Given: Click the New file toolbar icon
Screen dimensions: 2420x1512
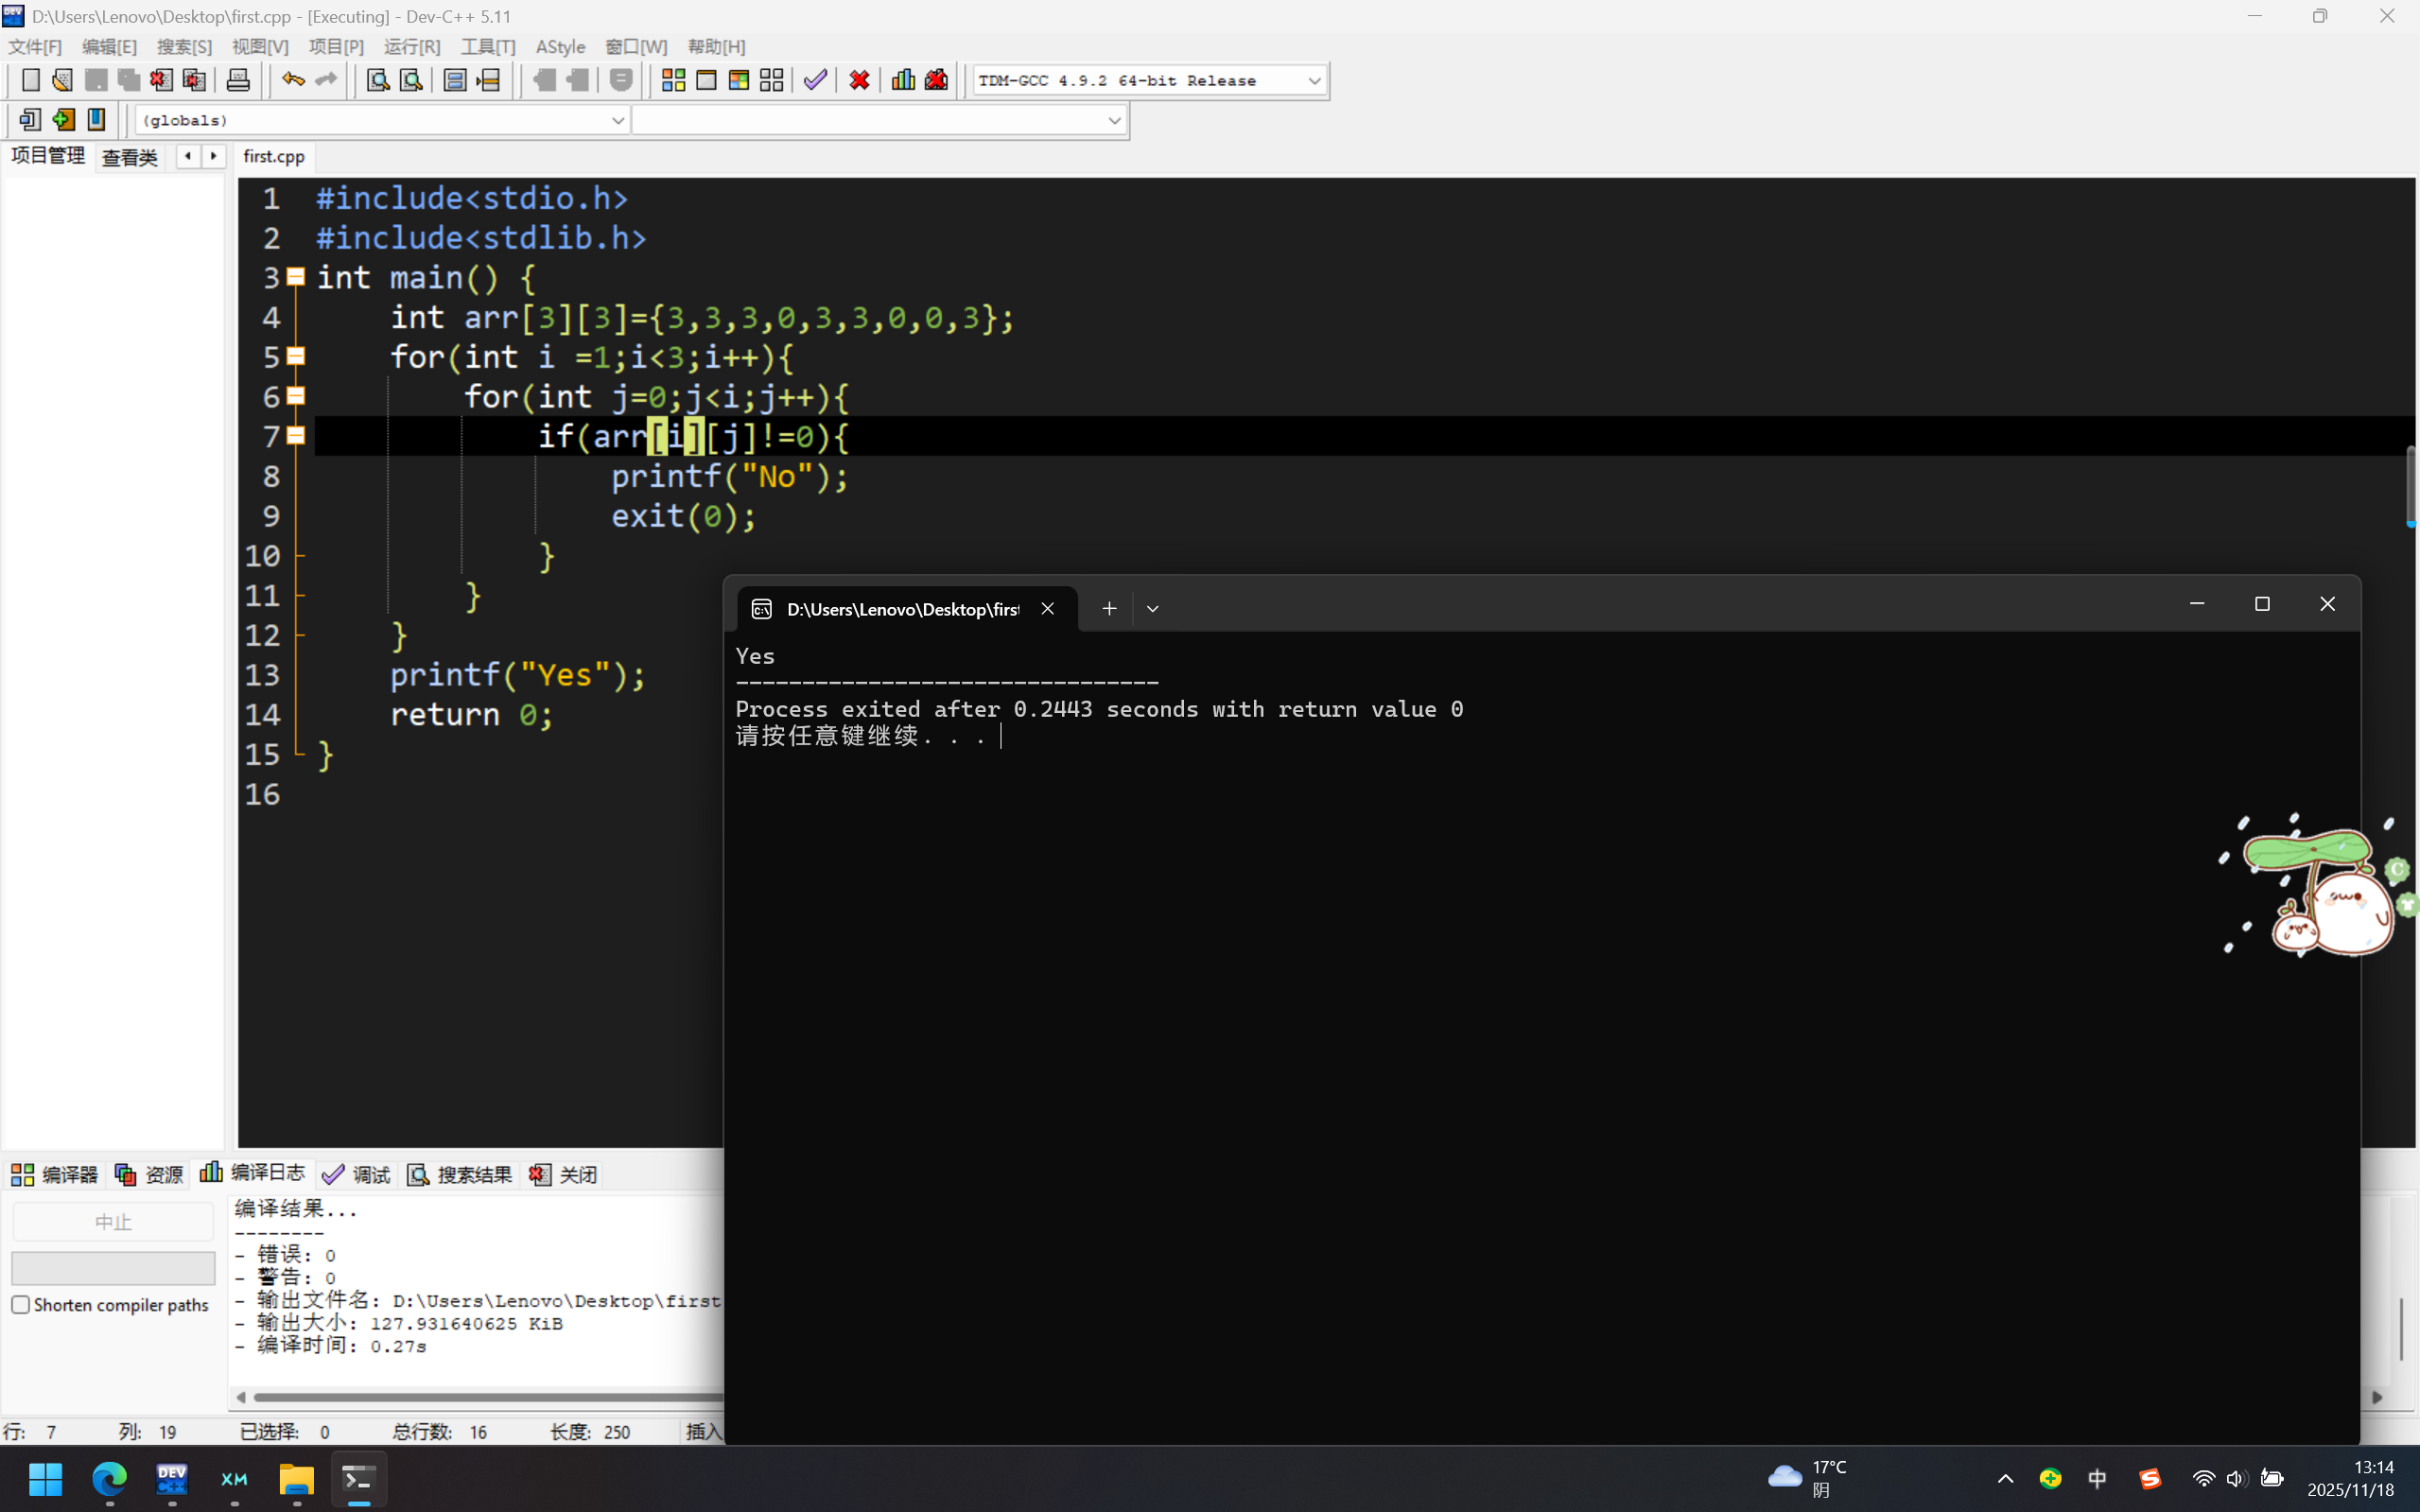Looking at the screenshot, I should coord(30,80).
